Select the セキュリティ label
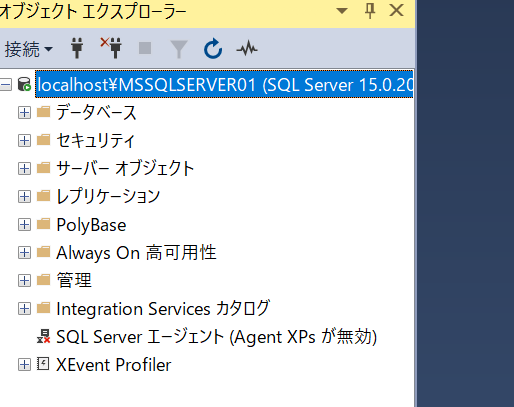 pos(95,140)
